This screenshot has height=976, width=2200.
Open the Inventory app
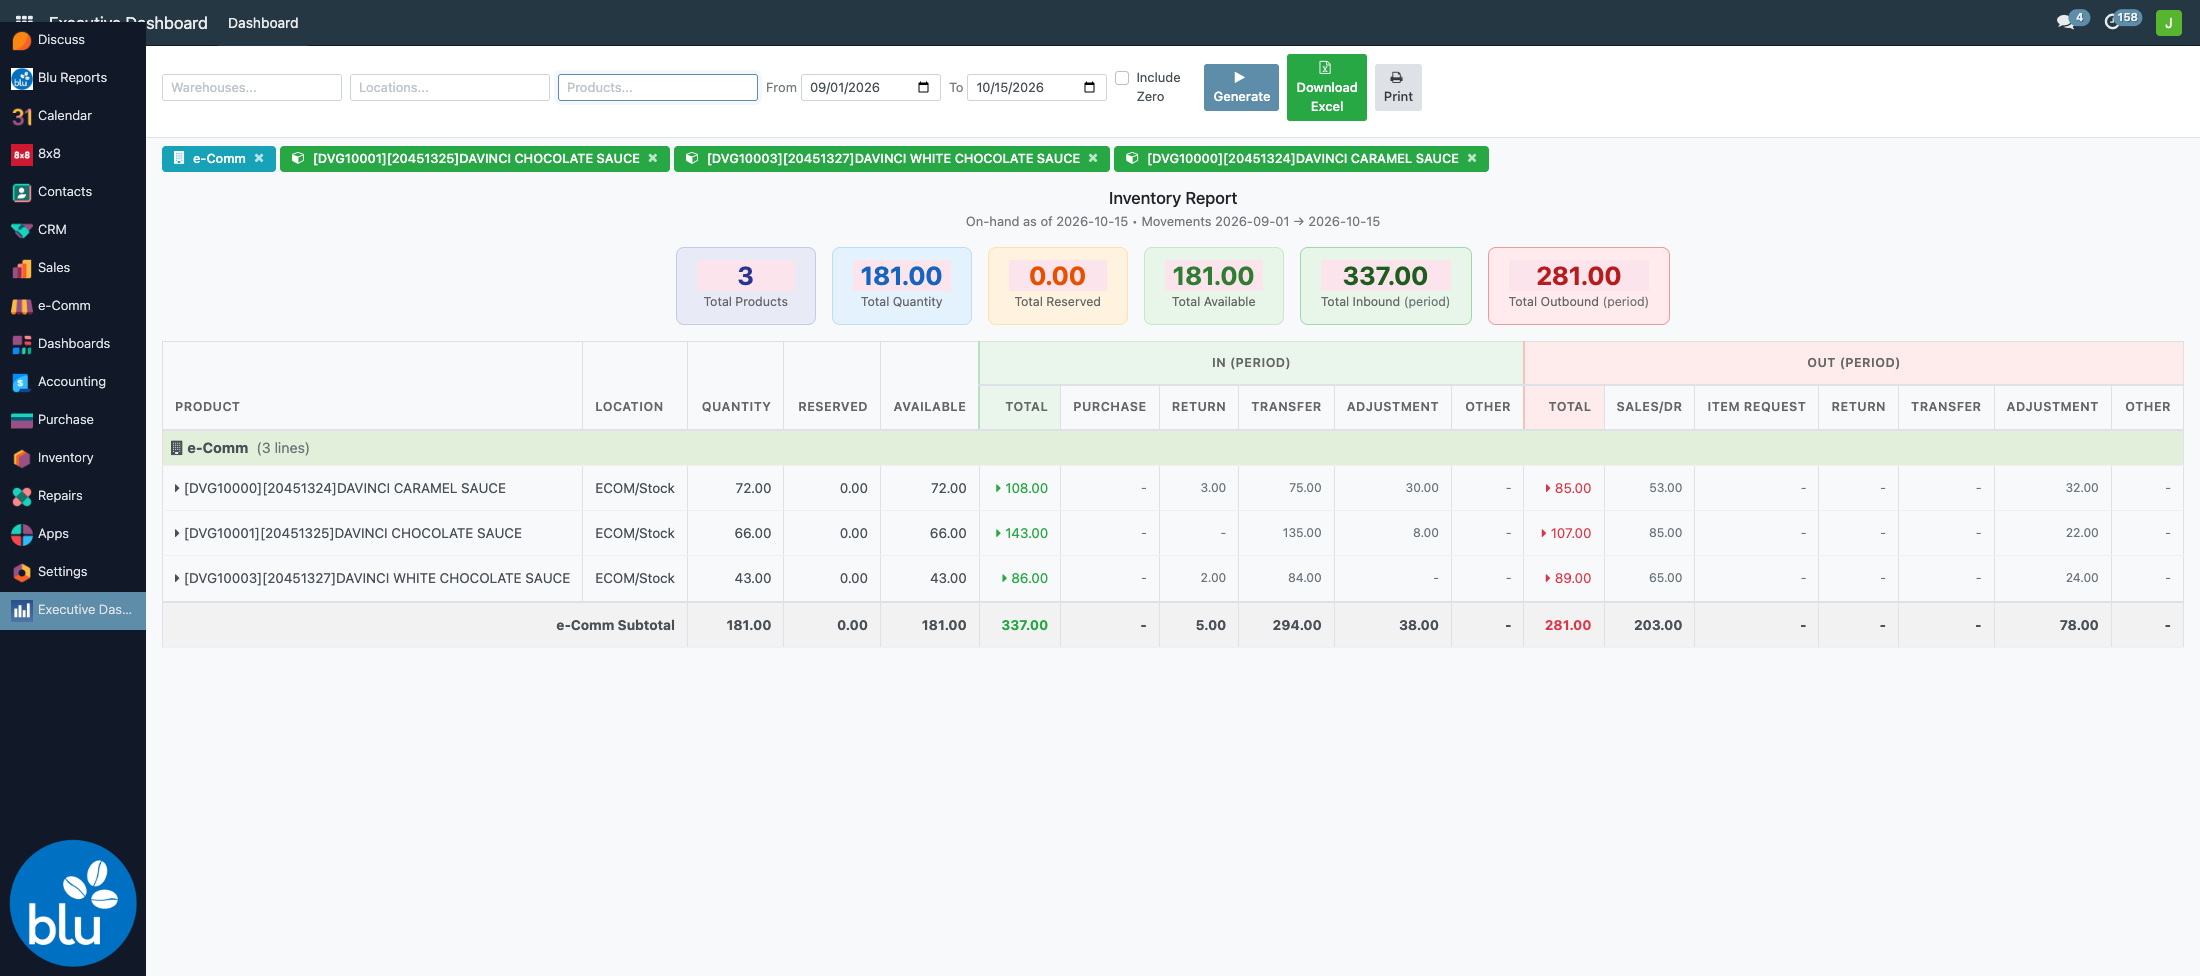click(72, 458)
